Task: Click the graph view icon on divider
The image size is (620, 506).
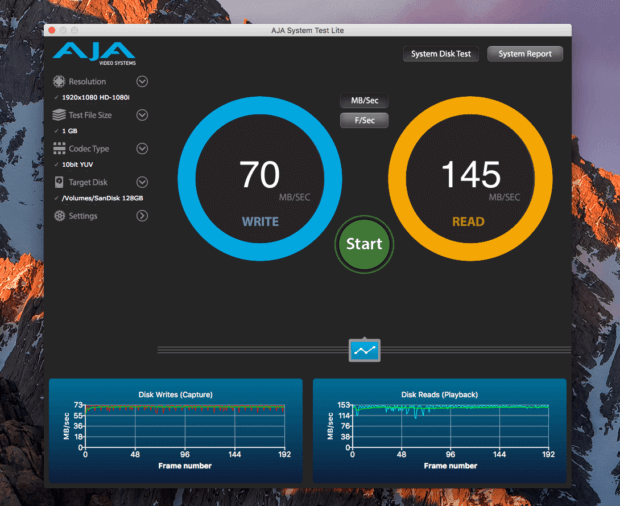Action: point(364,350)
